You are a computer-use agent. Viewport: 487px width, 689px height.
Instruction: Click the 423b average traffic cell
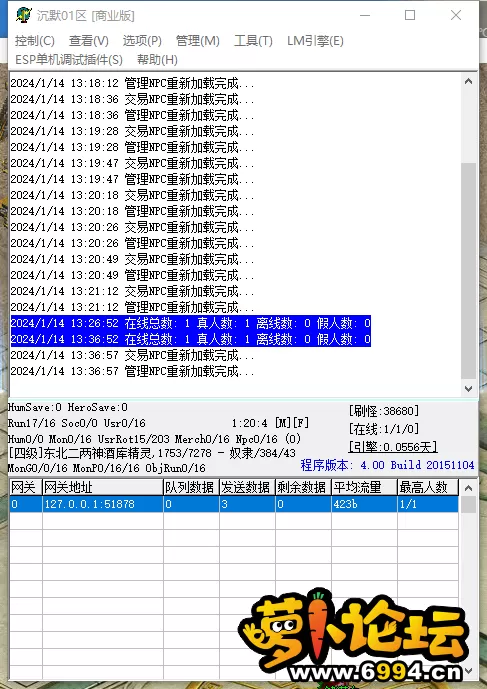pos(364,504)
